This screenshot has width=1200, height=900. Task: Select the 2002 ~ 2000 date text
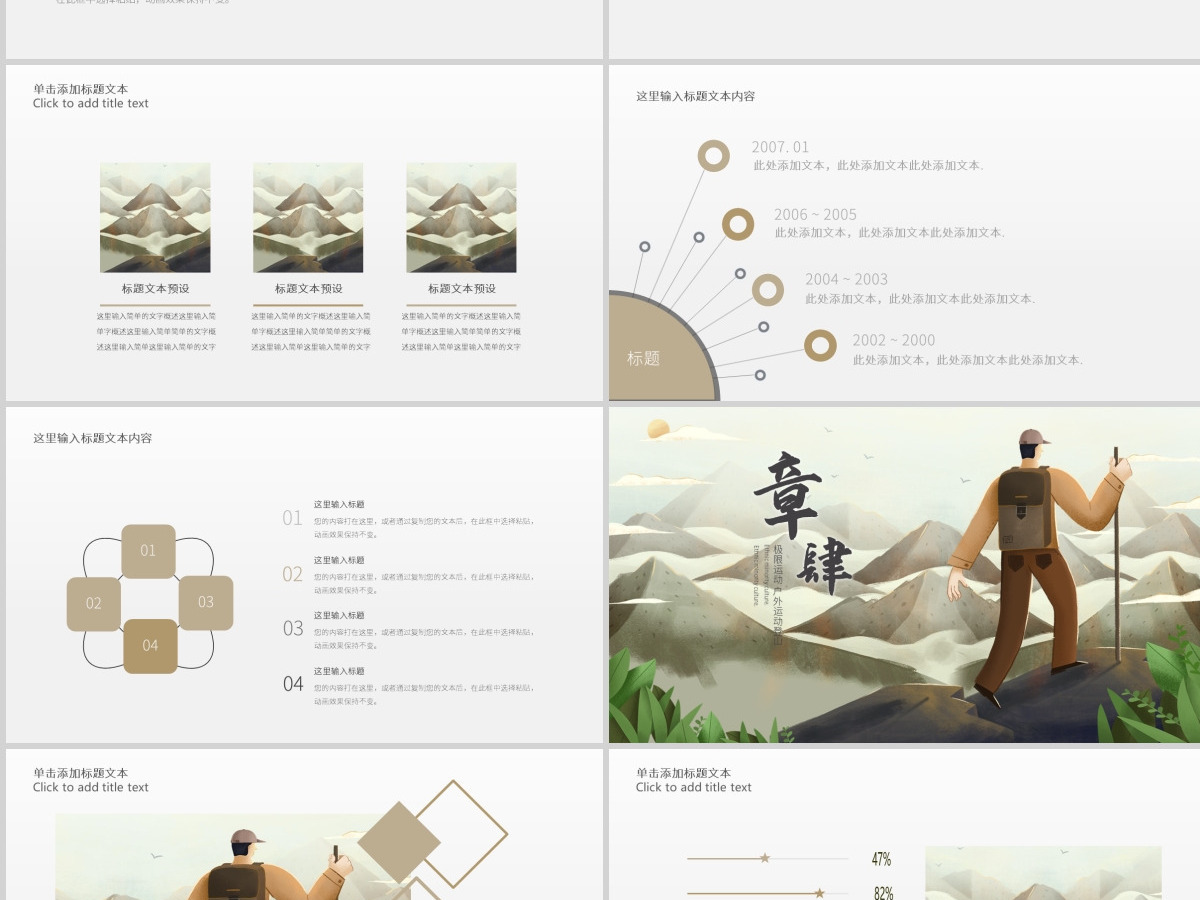click(x=893, y=340)
